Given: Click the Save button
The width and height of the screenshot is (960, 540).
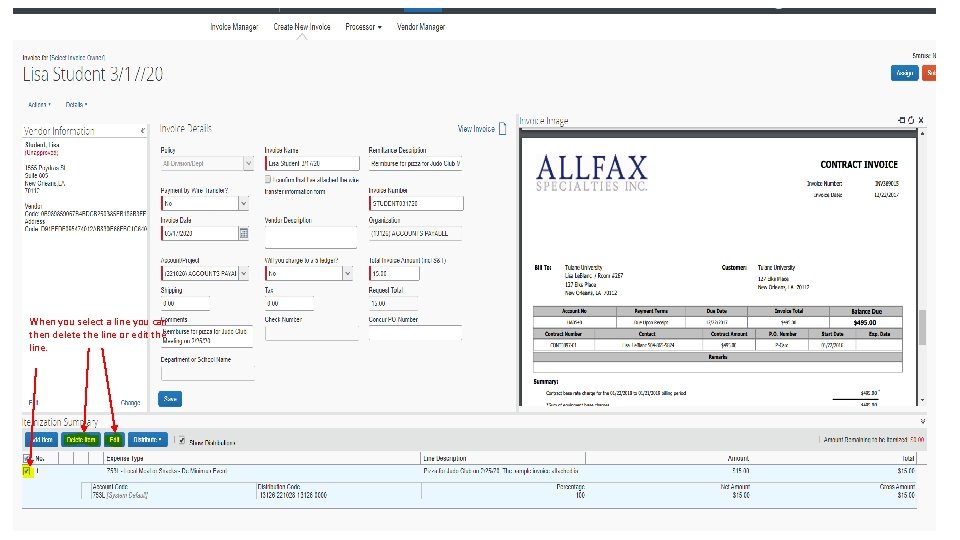Looking at the screenshot, I should pyautogui.click(x=170, y=399).
